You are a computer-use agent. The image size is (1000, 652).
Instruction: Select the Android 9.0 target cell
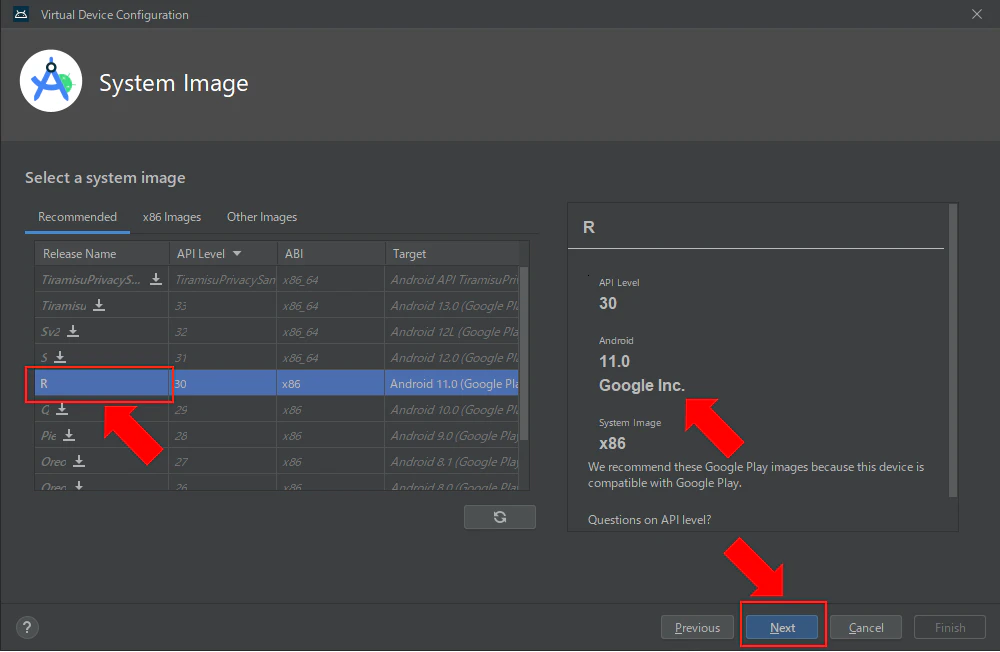(x=452, y=436)
